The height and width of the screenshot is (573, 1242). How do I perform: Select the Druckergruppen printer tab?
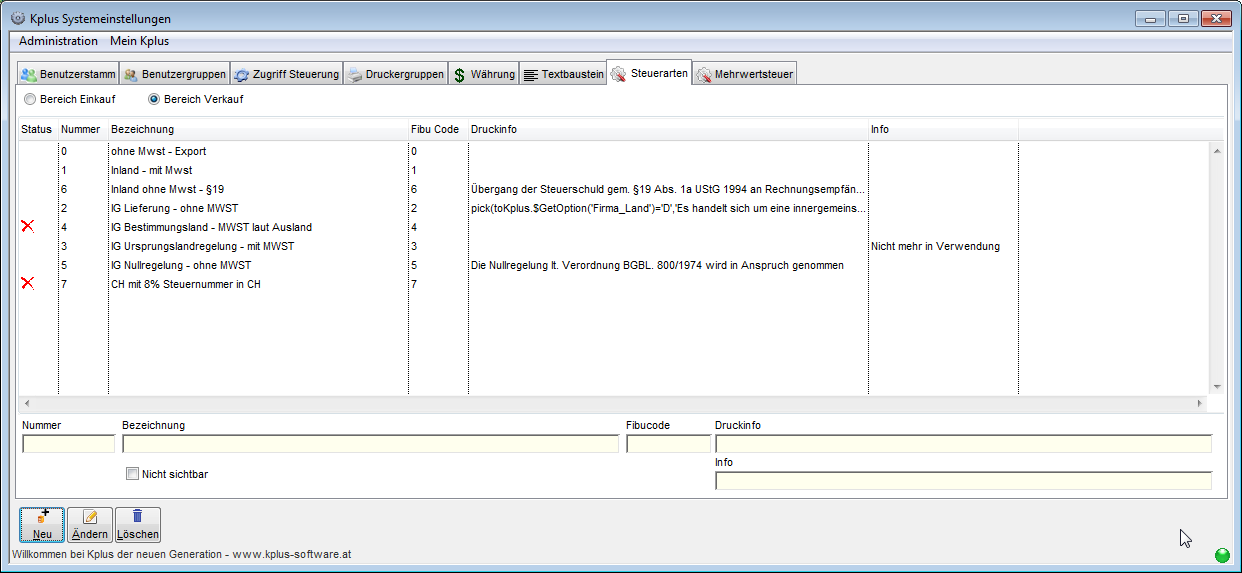(394, 75)
